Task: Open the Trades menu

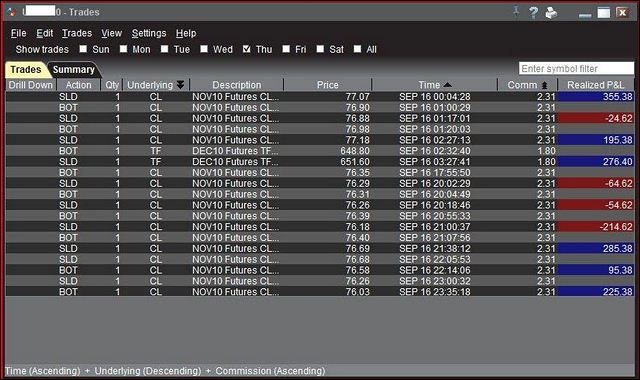Action: tap(77, 33)
